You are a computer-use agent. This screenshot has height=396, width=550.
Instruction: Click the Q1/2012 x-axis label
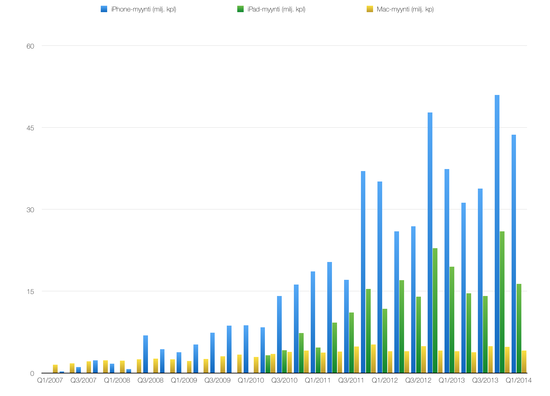384,380
